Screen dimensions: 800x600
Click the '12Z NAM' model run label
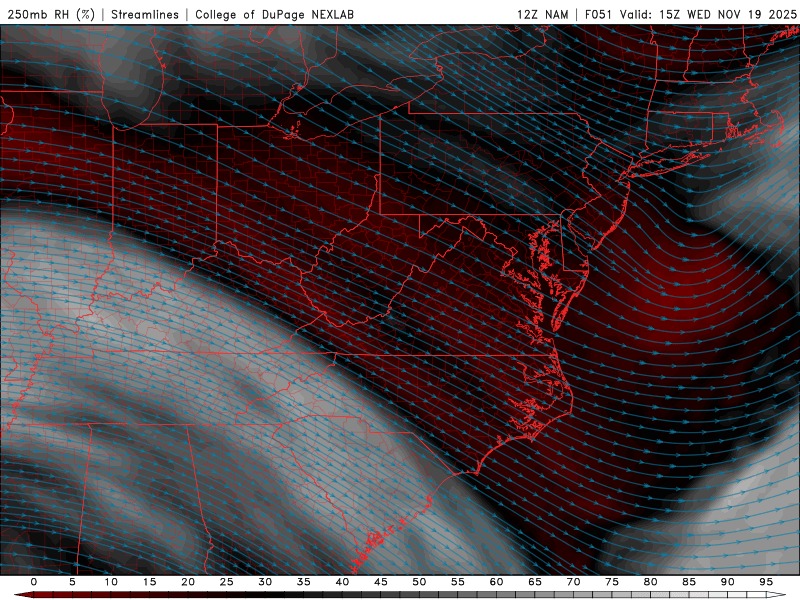point(542,14)
